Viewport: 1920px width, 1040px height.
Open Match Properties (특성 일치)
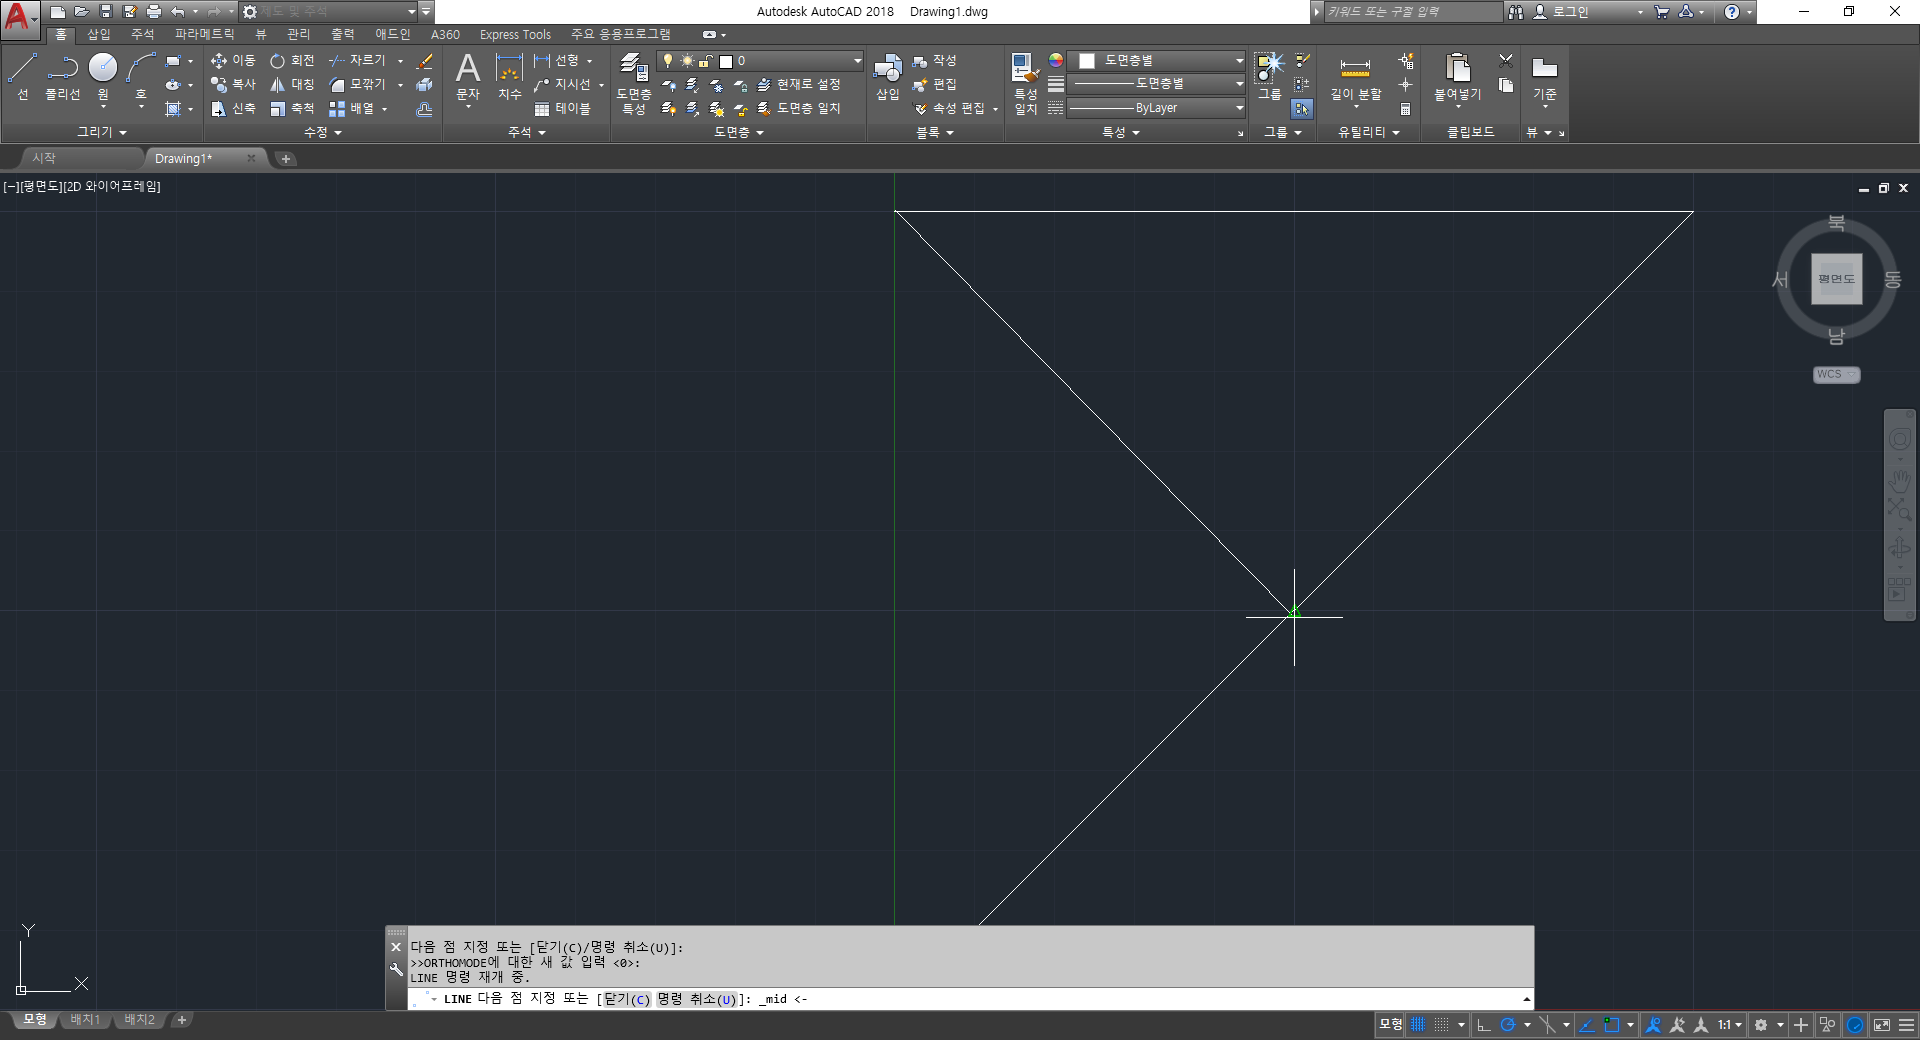click(1025, 83)
